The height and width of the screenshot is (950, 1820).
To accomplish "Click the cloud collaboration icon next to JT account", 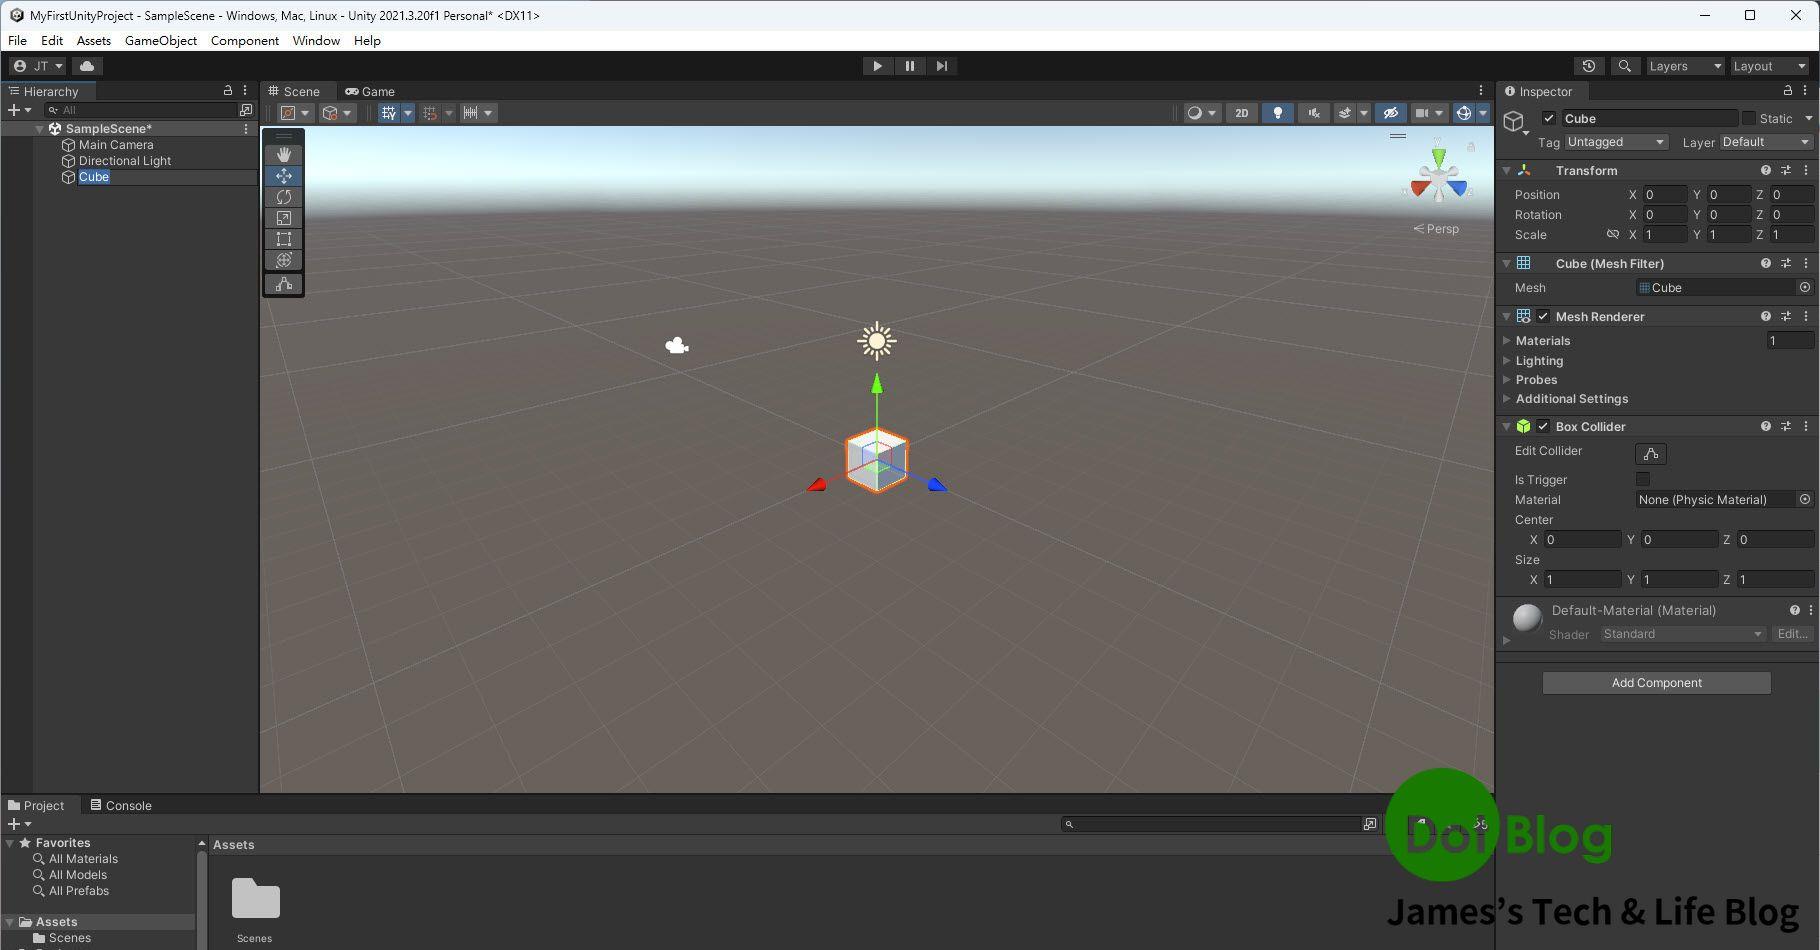I will point(86,65).
